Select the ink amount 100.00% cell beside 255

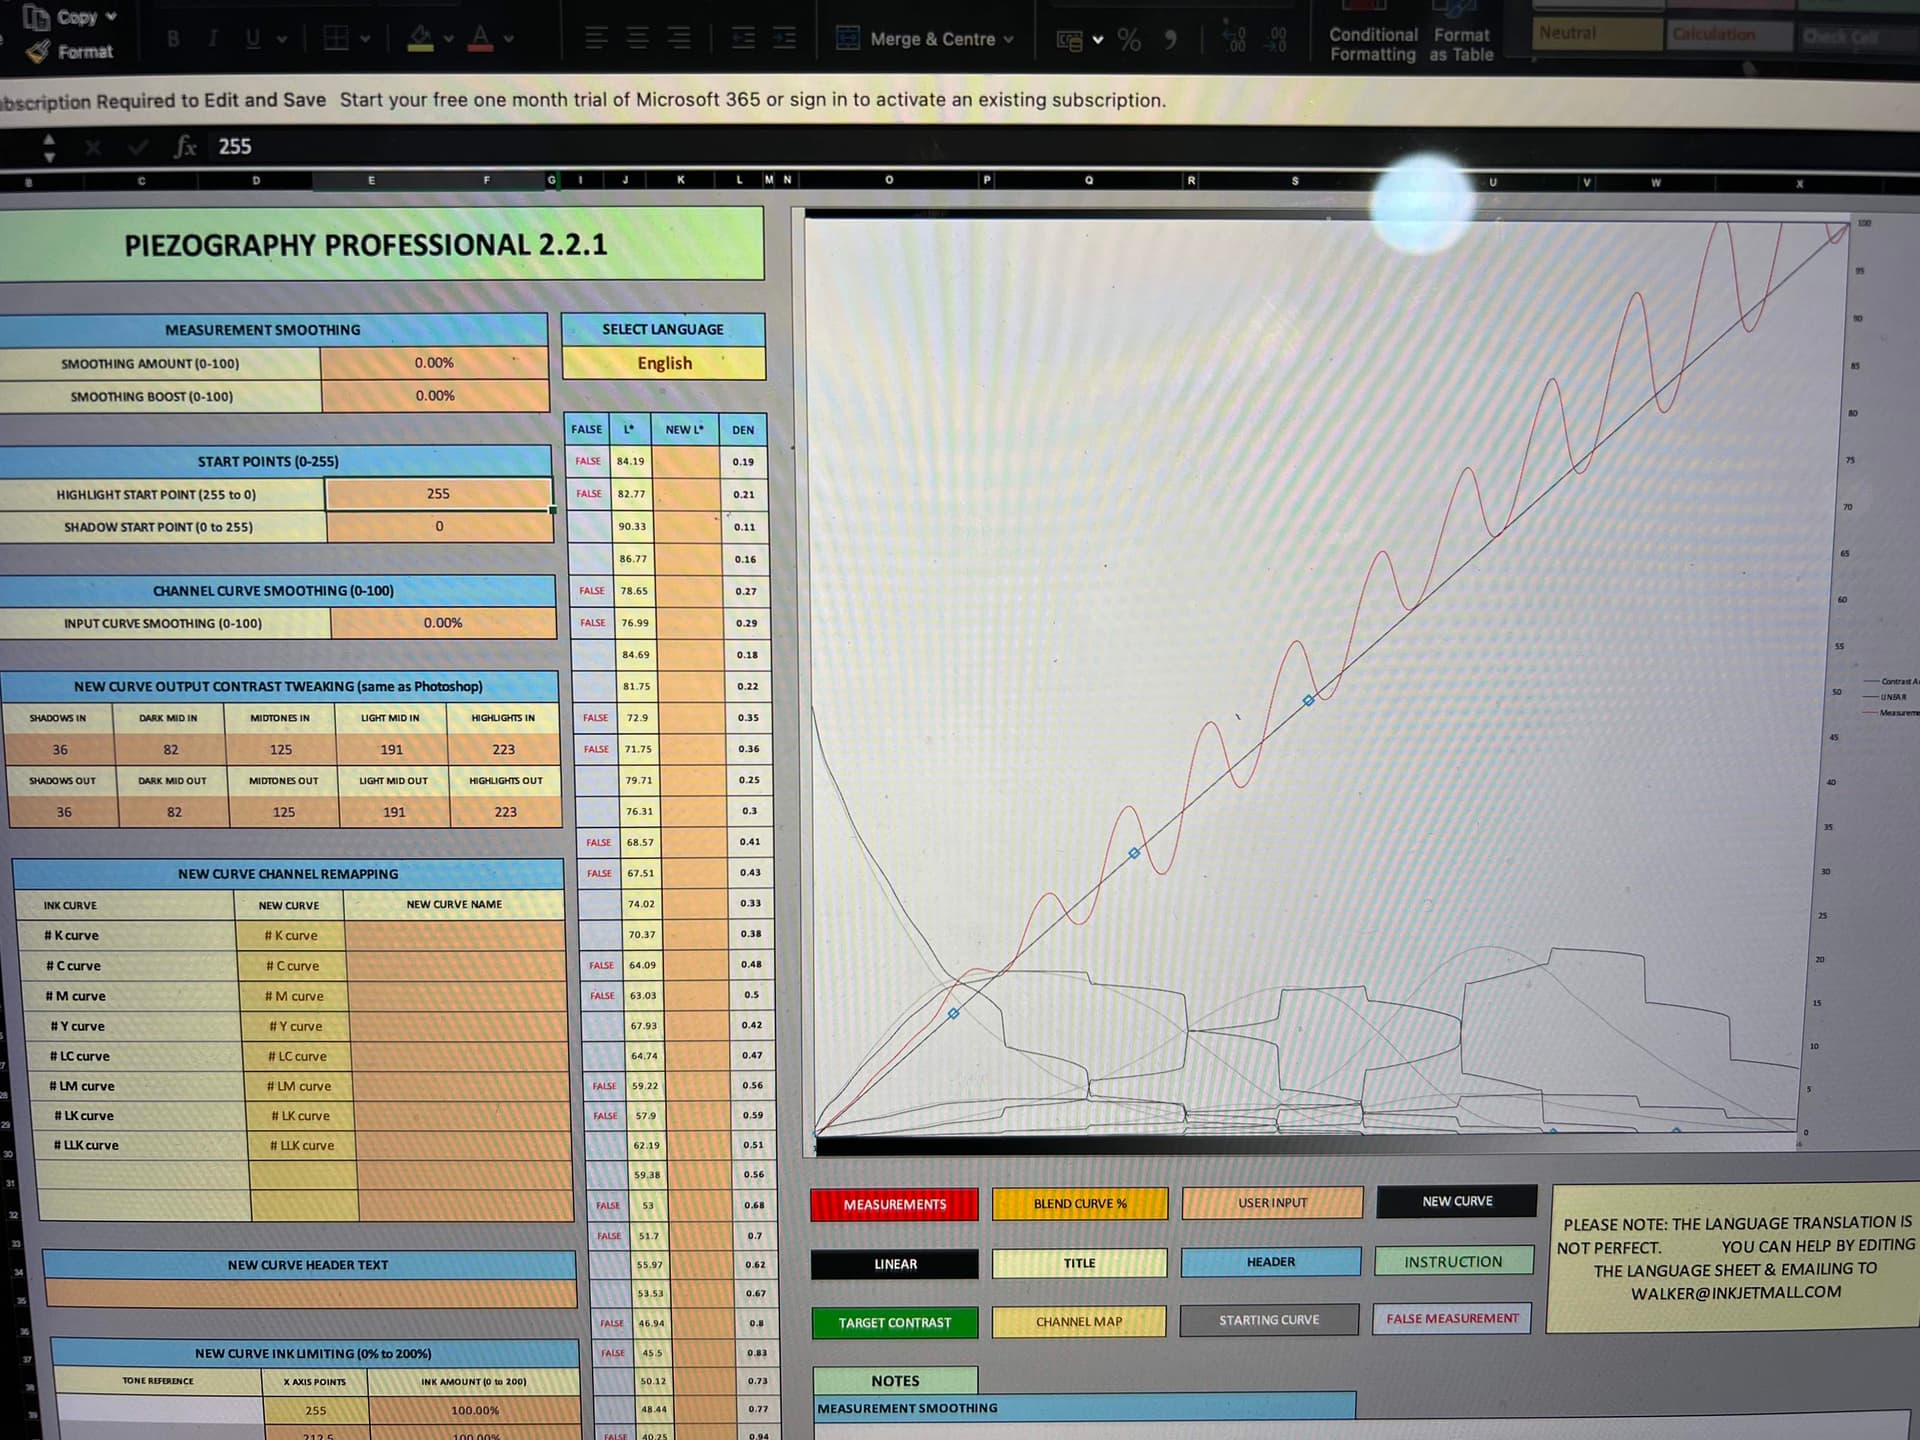pyautogui.click(x=474, y=1411)
